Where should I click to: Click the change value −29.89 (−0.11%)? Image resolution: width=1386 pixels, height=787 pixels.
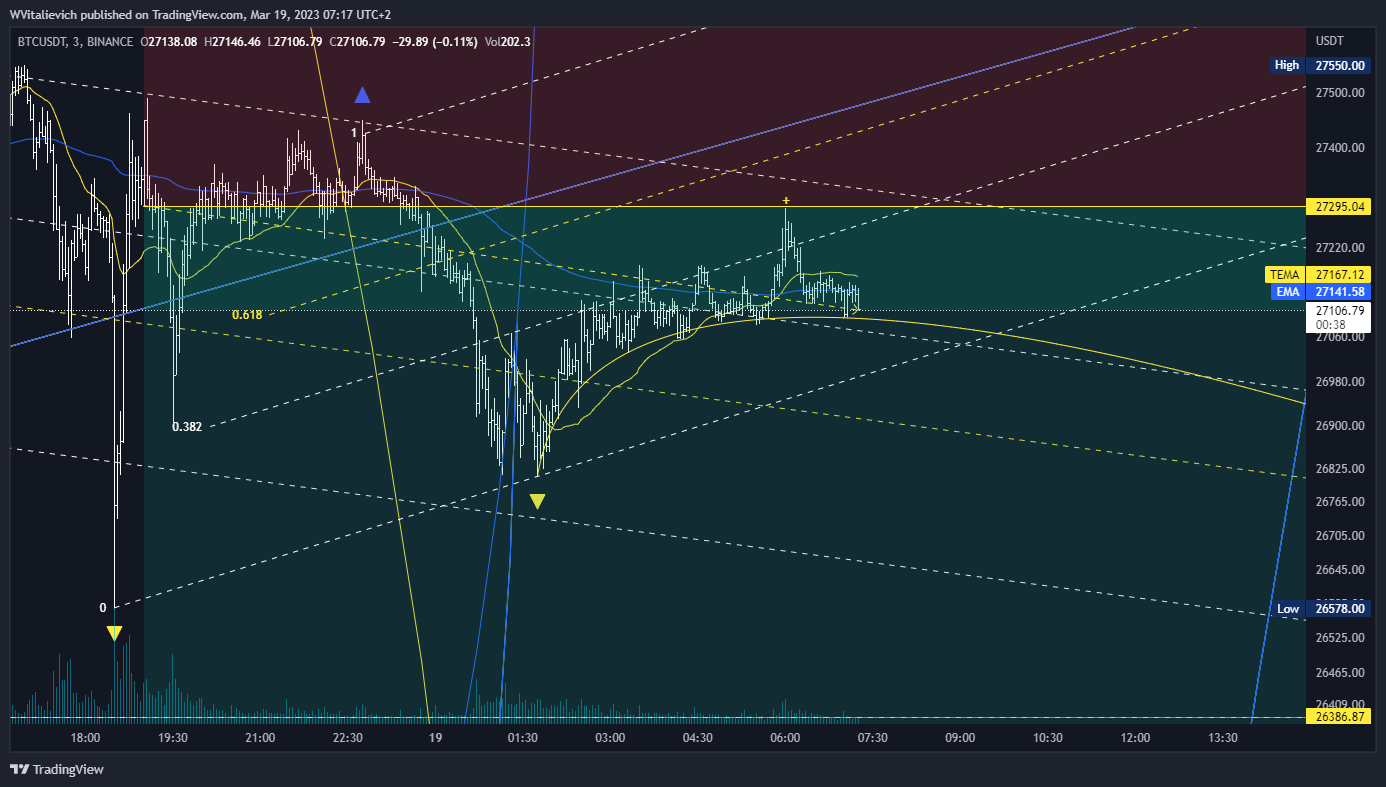(x=435, y=42)
